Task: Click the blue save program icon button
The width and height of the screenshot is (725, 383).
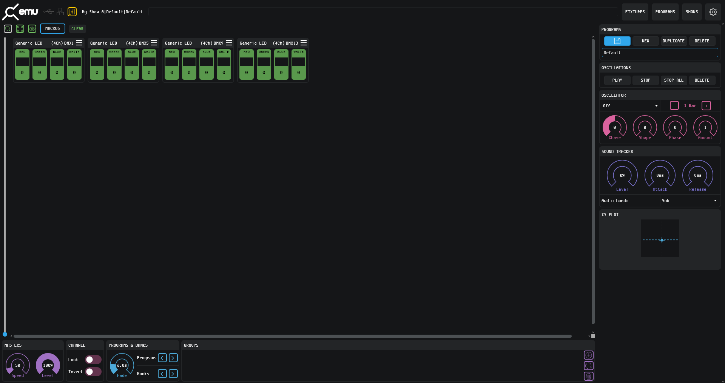Action: pyautogui.click(x=617, y=41)
